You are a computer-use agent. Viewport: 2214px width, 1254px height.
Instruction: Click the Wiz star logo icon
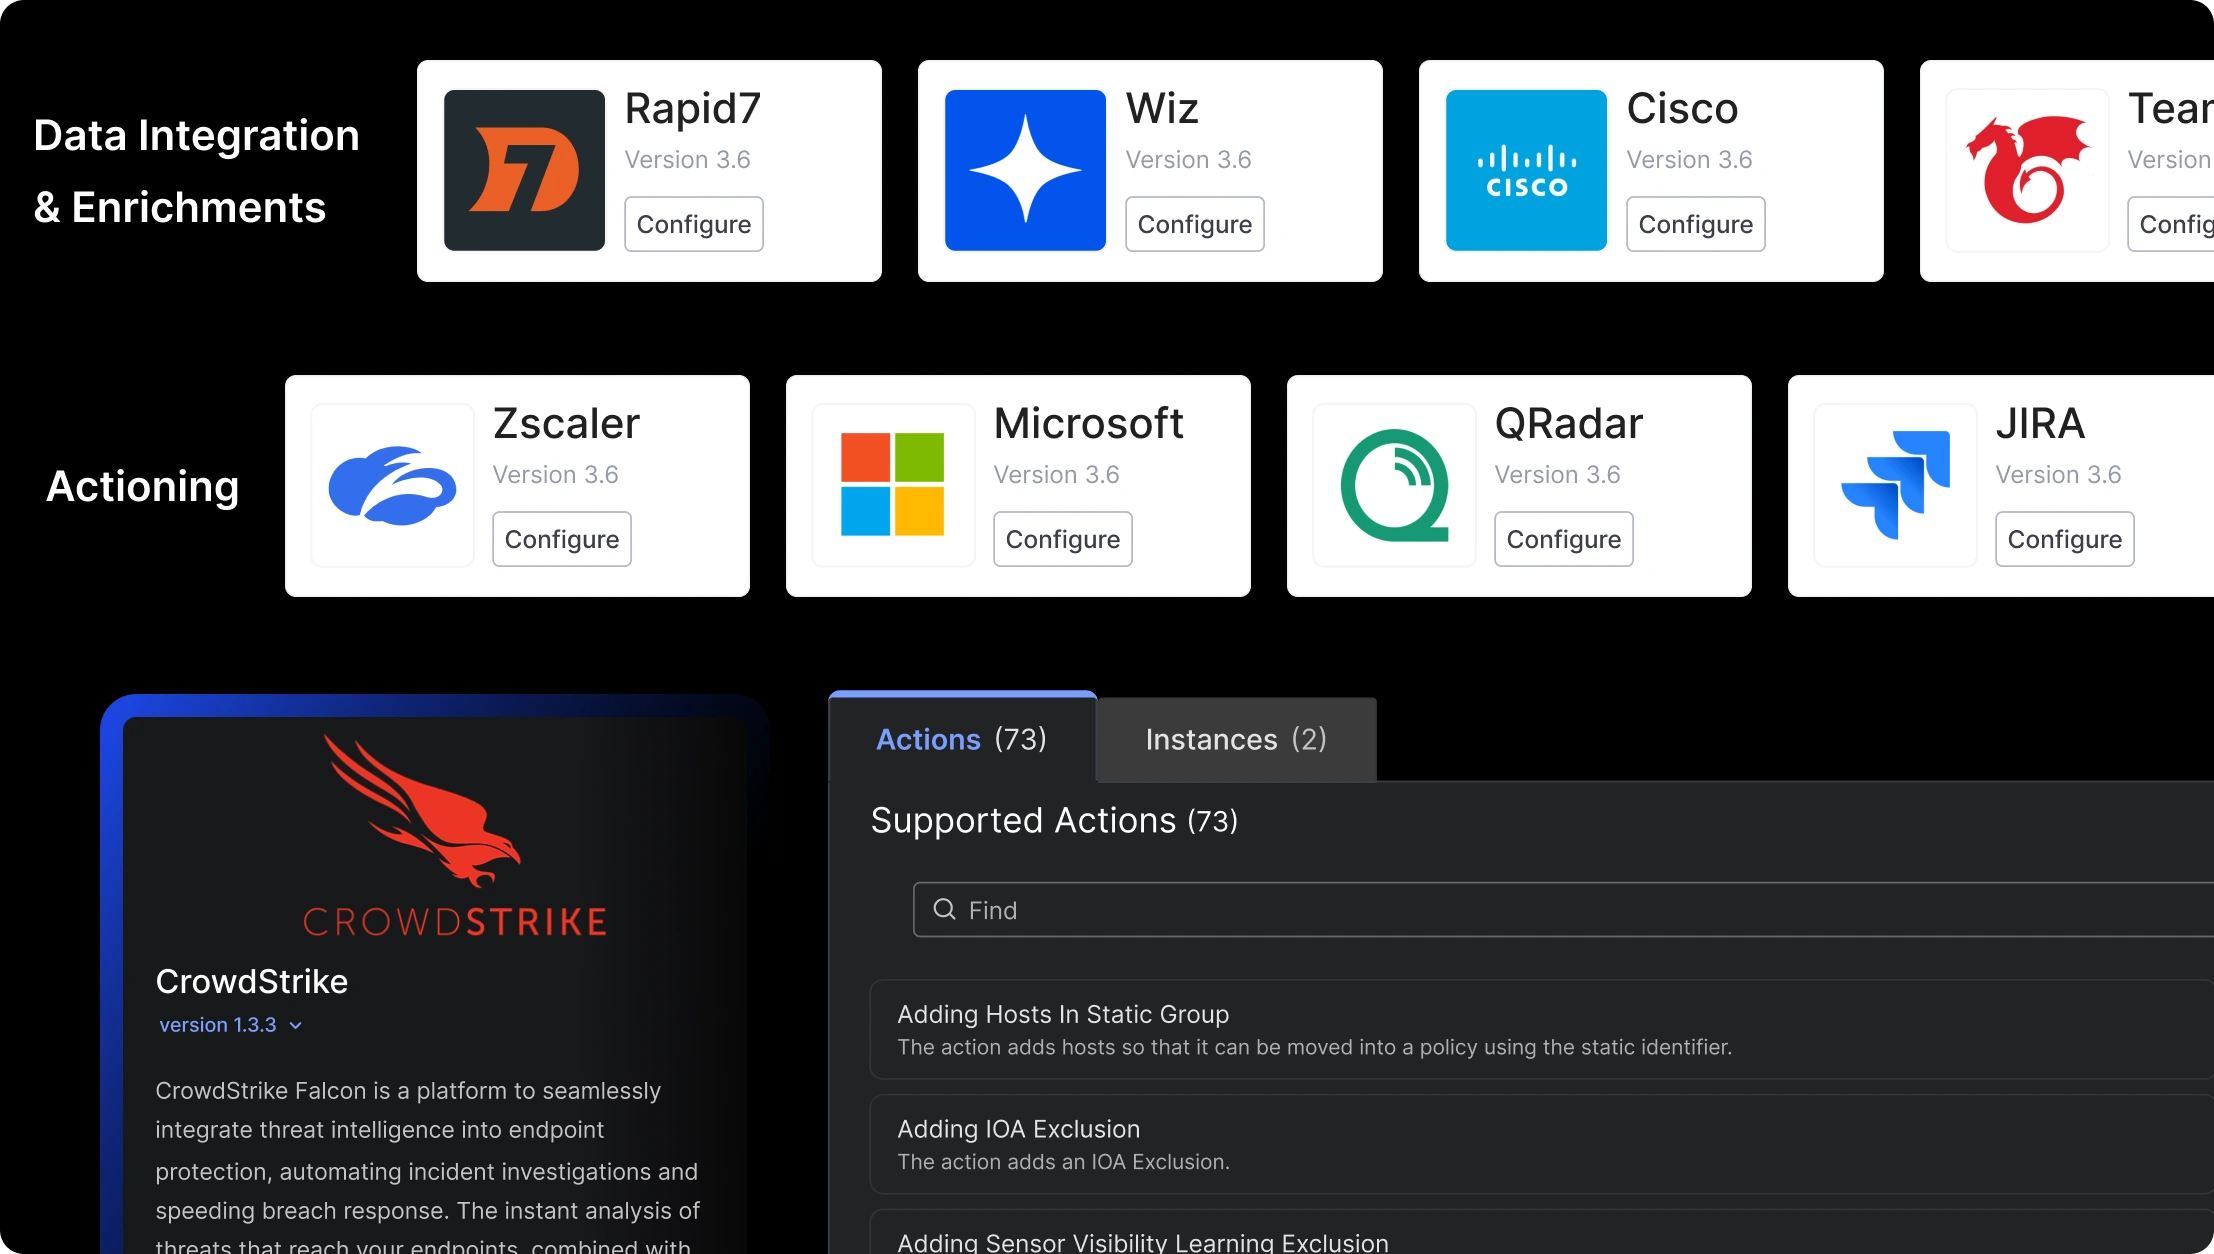(x=1025, y=170)
